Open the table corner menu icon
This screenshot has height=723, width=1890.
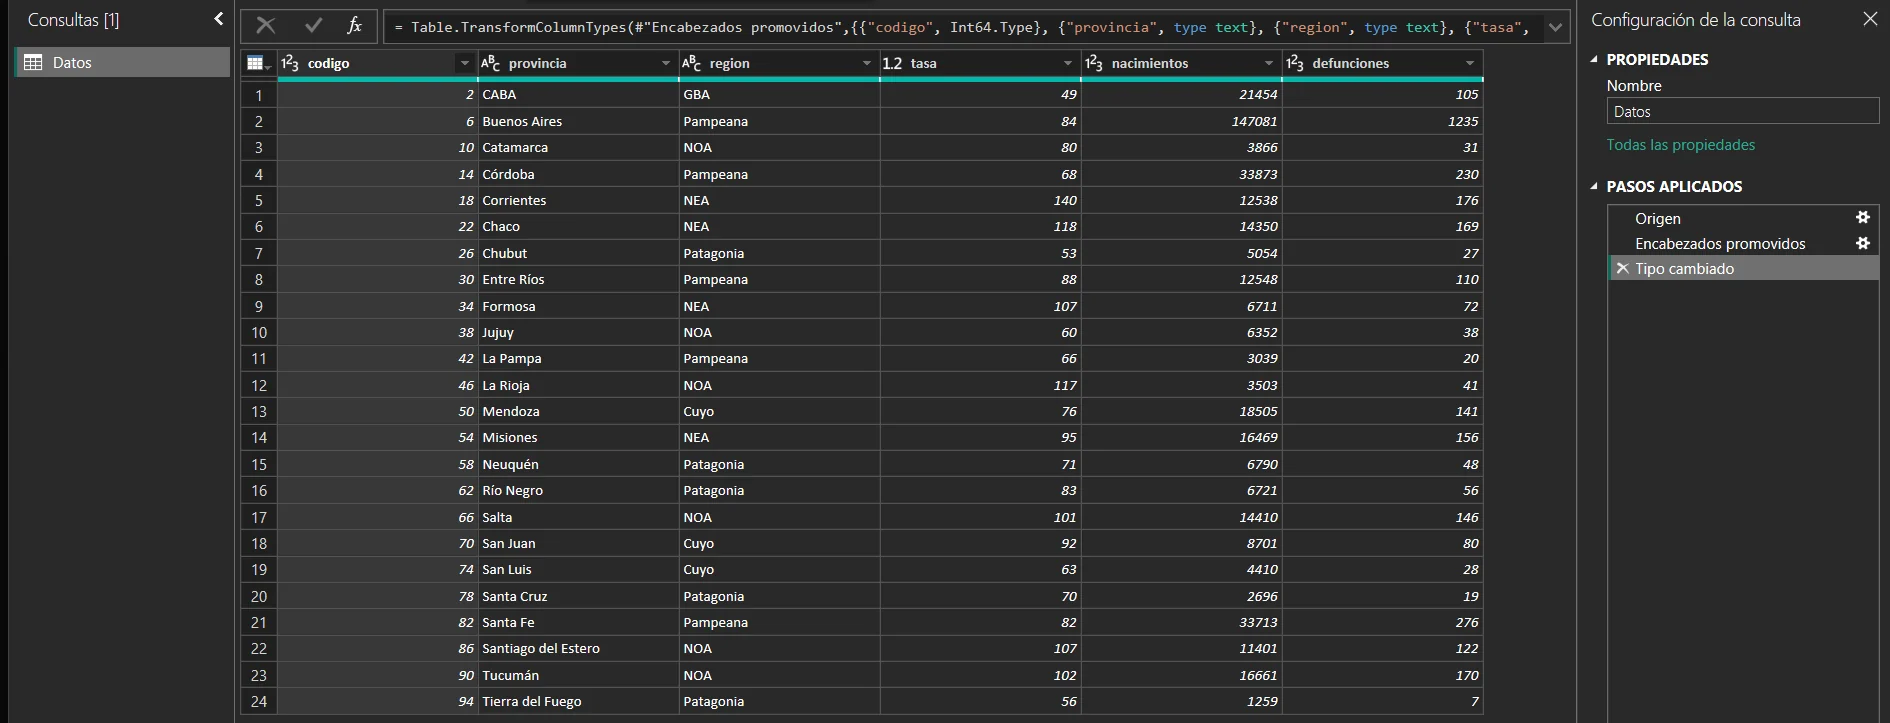pyautogui.click(x=259, y=63)
